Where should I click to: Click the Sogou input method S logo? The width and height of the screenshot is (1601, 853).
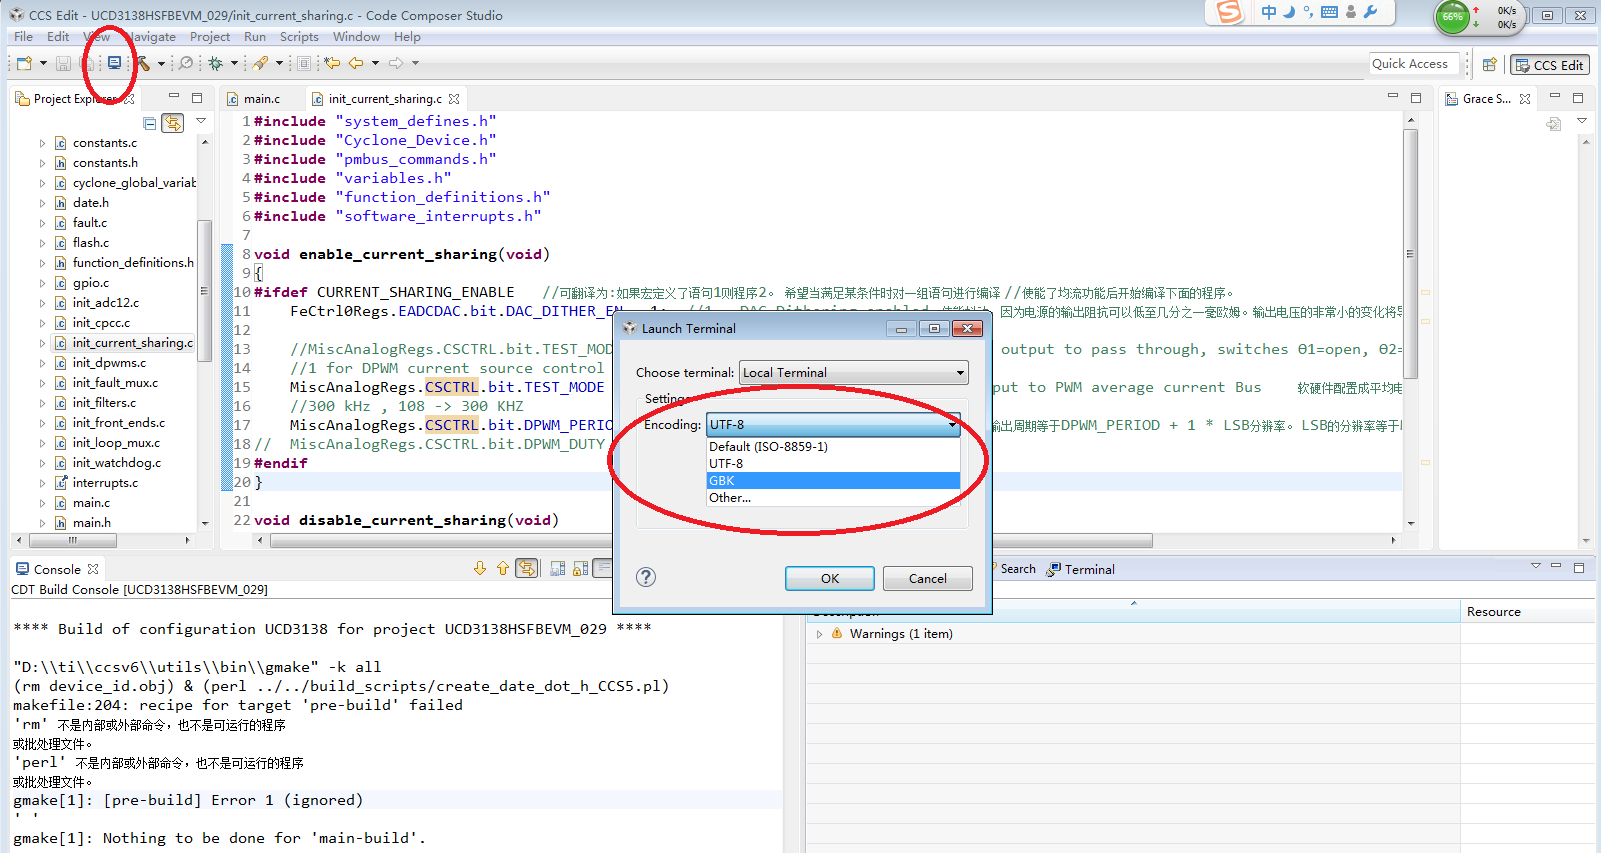[x=1229, y=12]
